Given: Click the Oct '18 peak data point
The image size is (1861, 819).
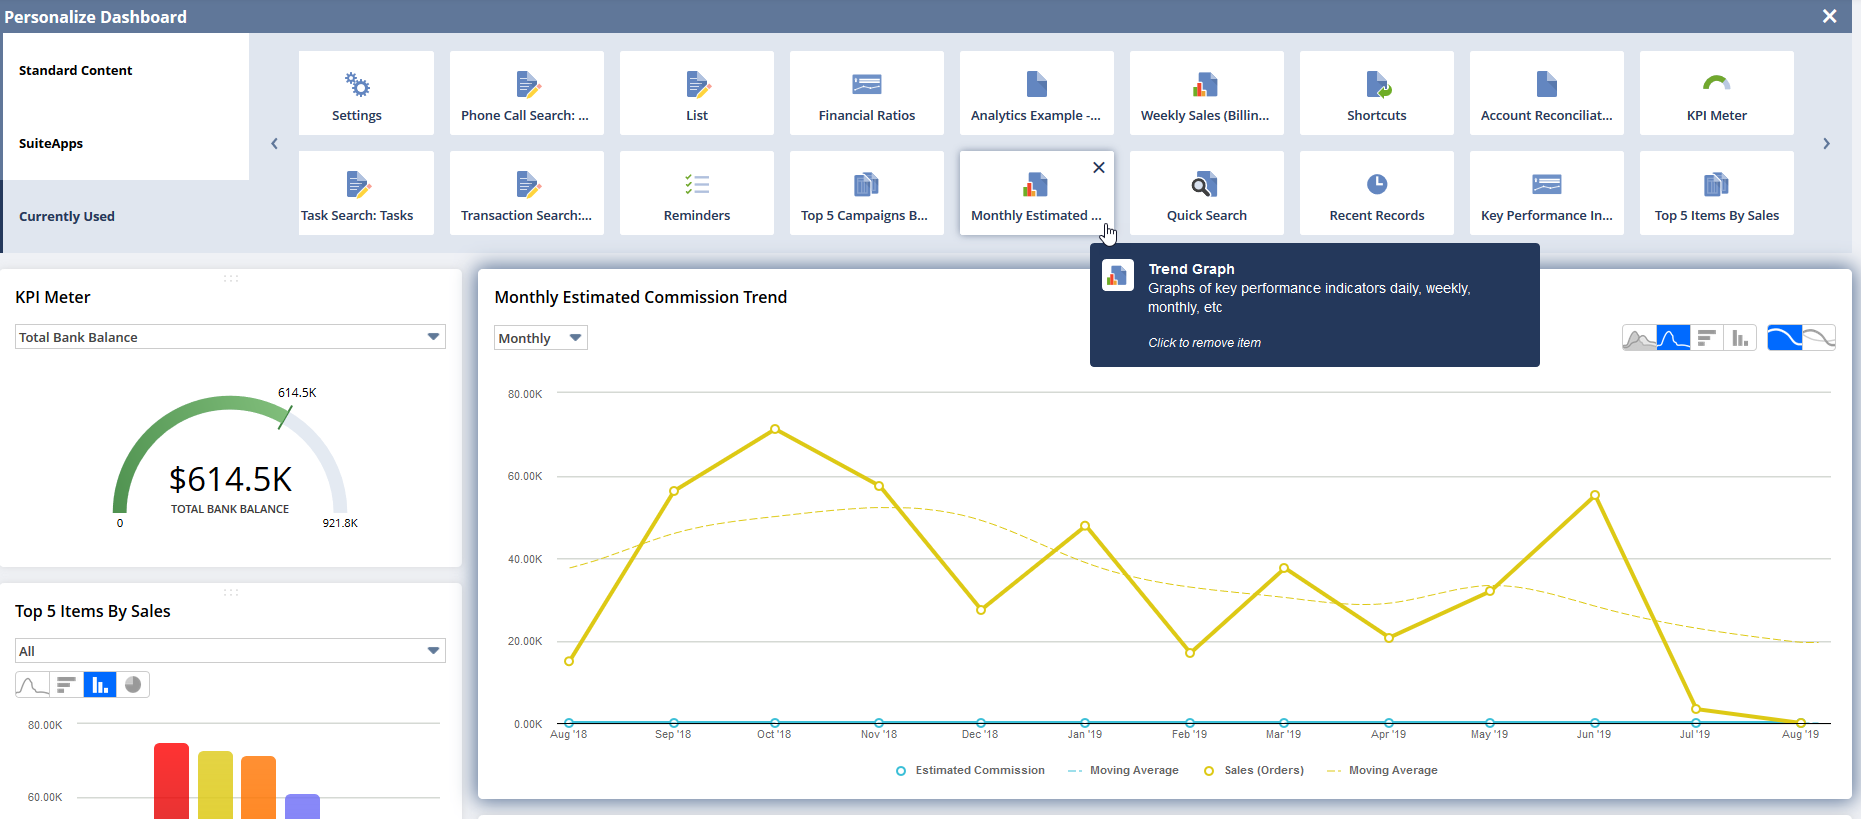Looking at the screenshot, I should pos(775,429).
